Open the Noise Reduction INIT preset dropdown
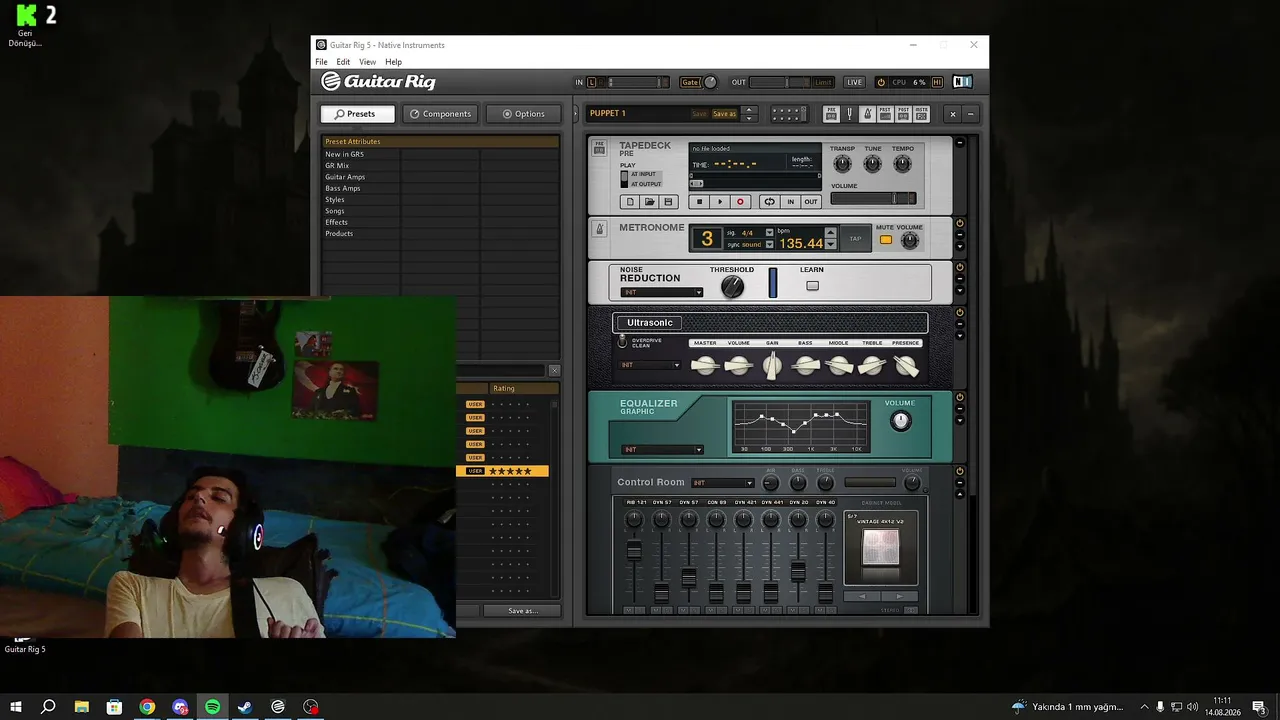Image resolution: width=1280 pixels, height=720 pixels. [x=662, y=292]
